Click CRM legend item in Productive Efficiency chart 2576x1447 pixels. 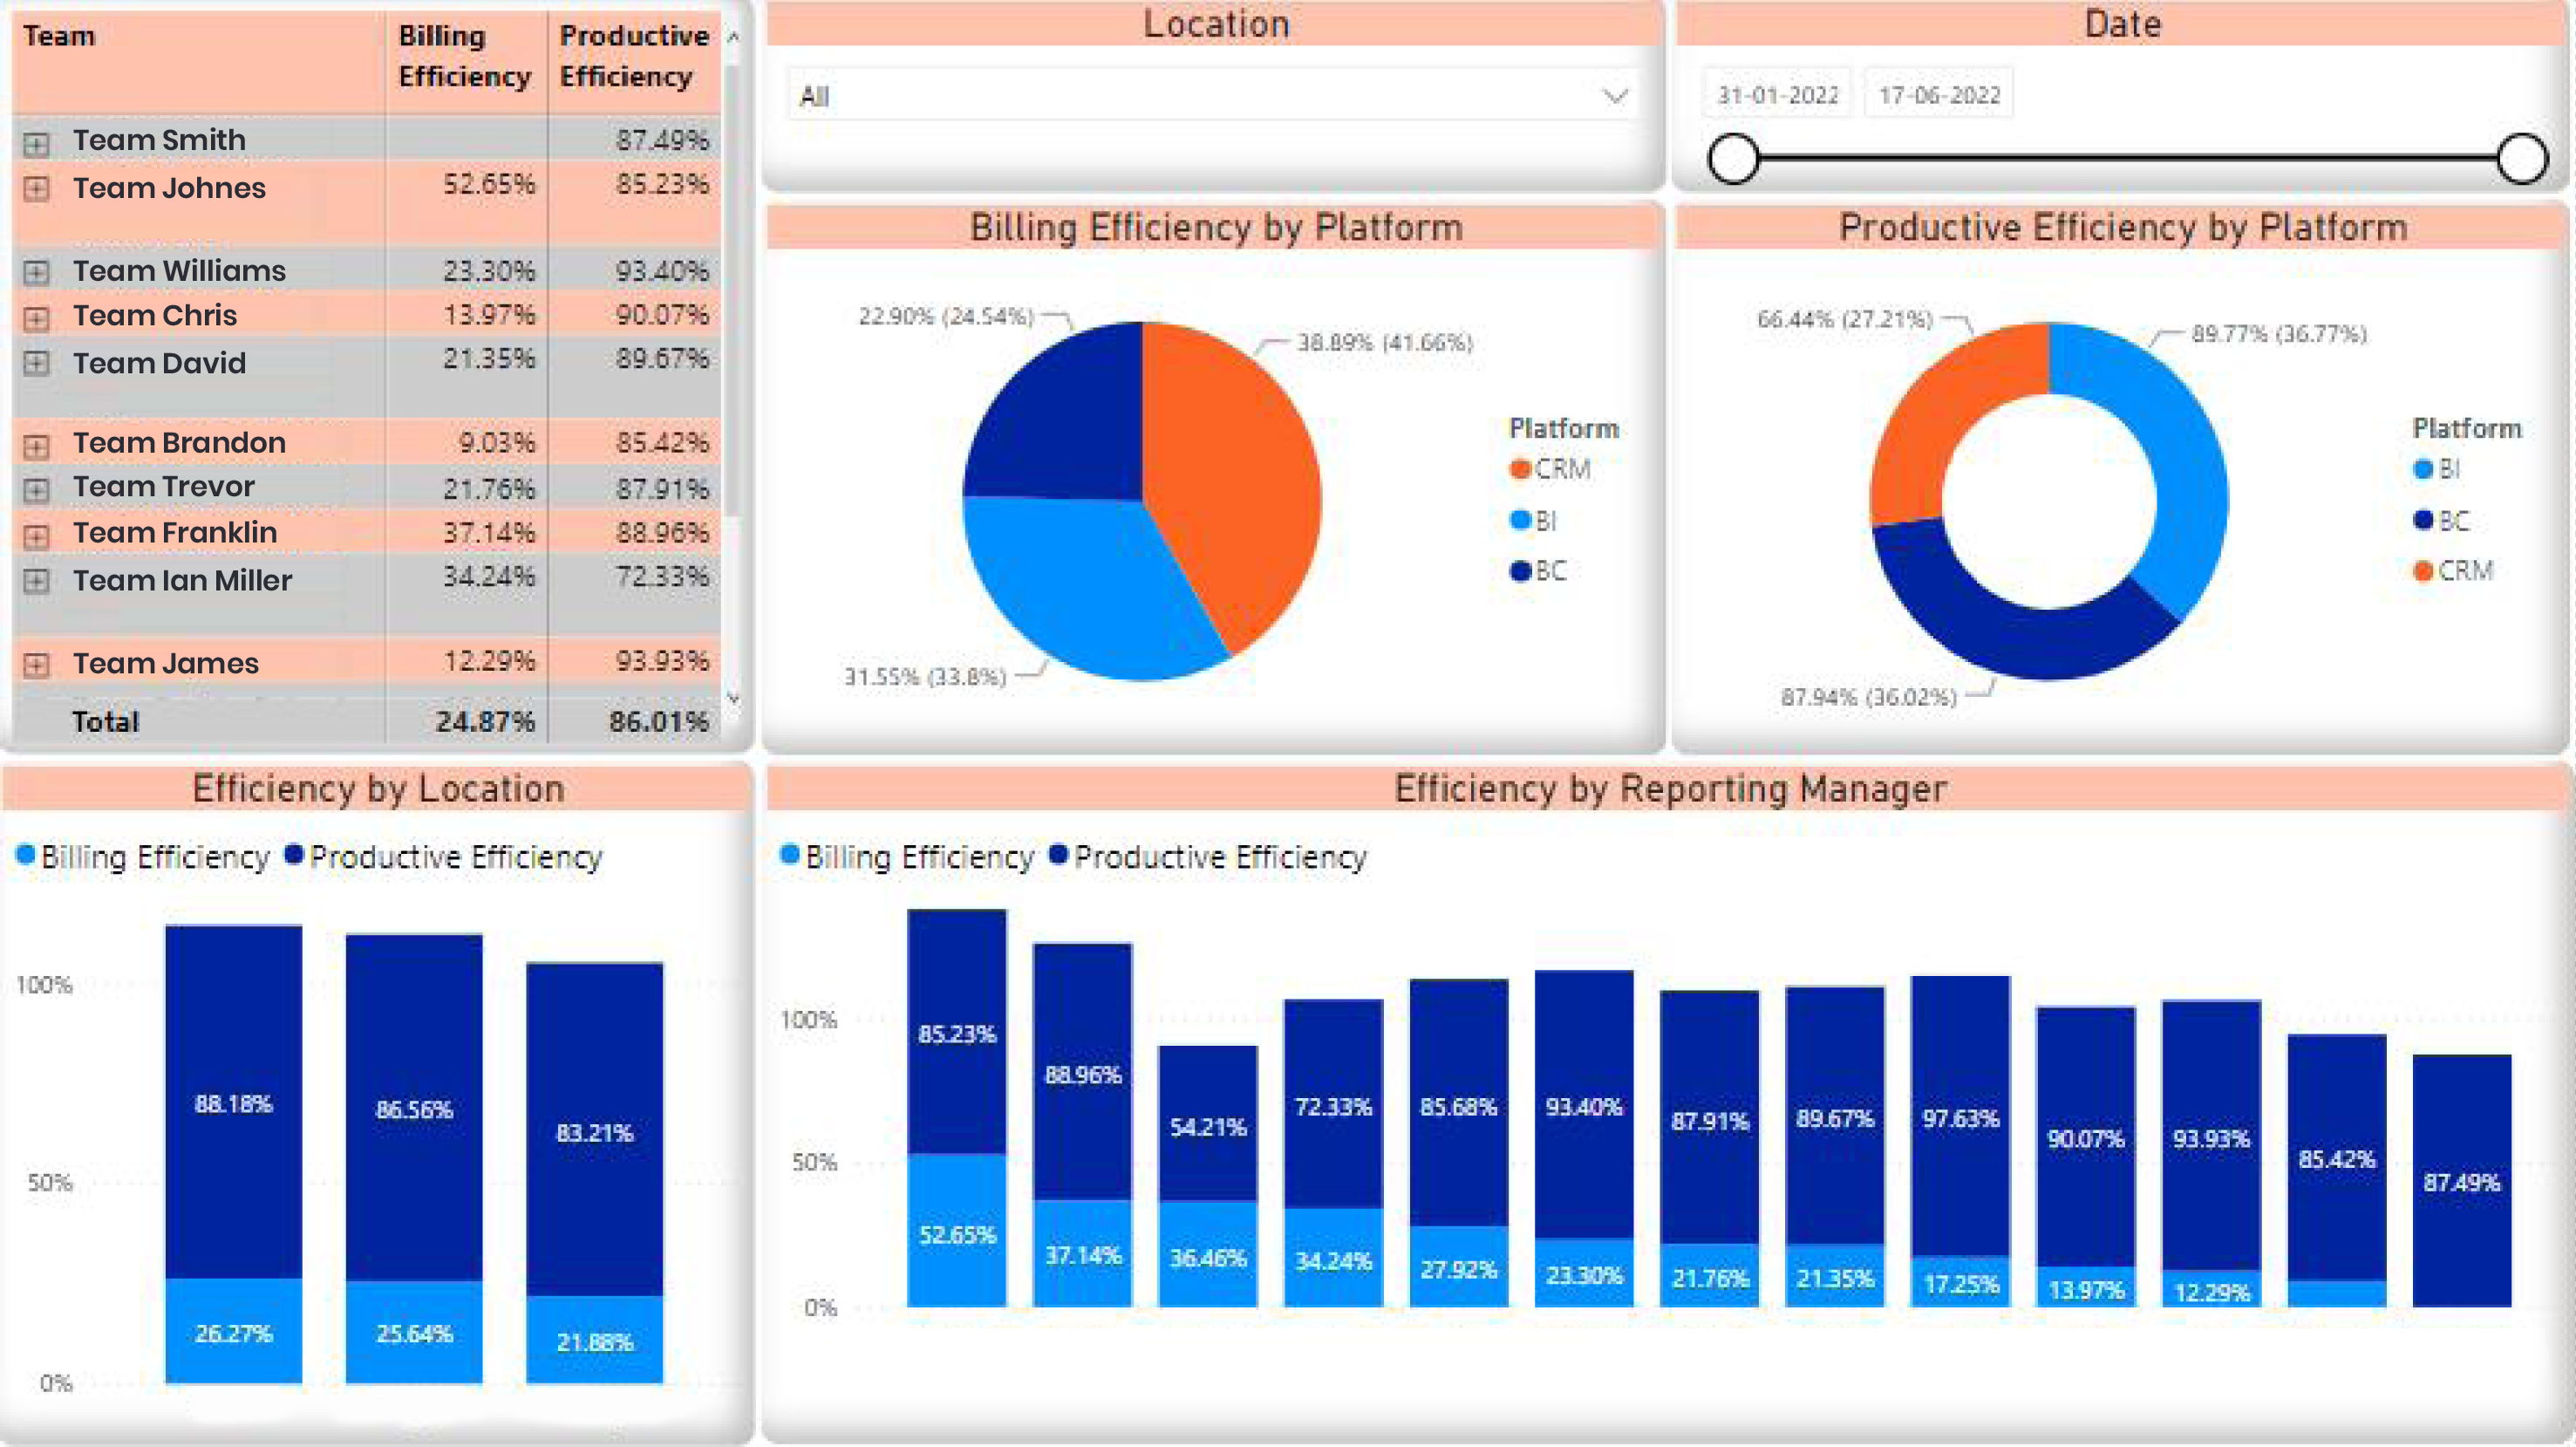[x=2454, y=571]
